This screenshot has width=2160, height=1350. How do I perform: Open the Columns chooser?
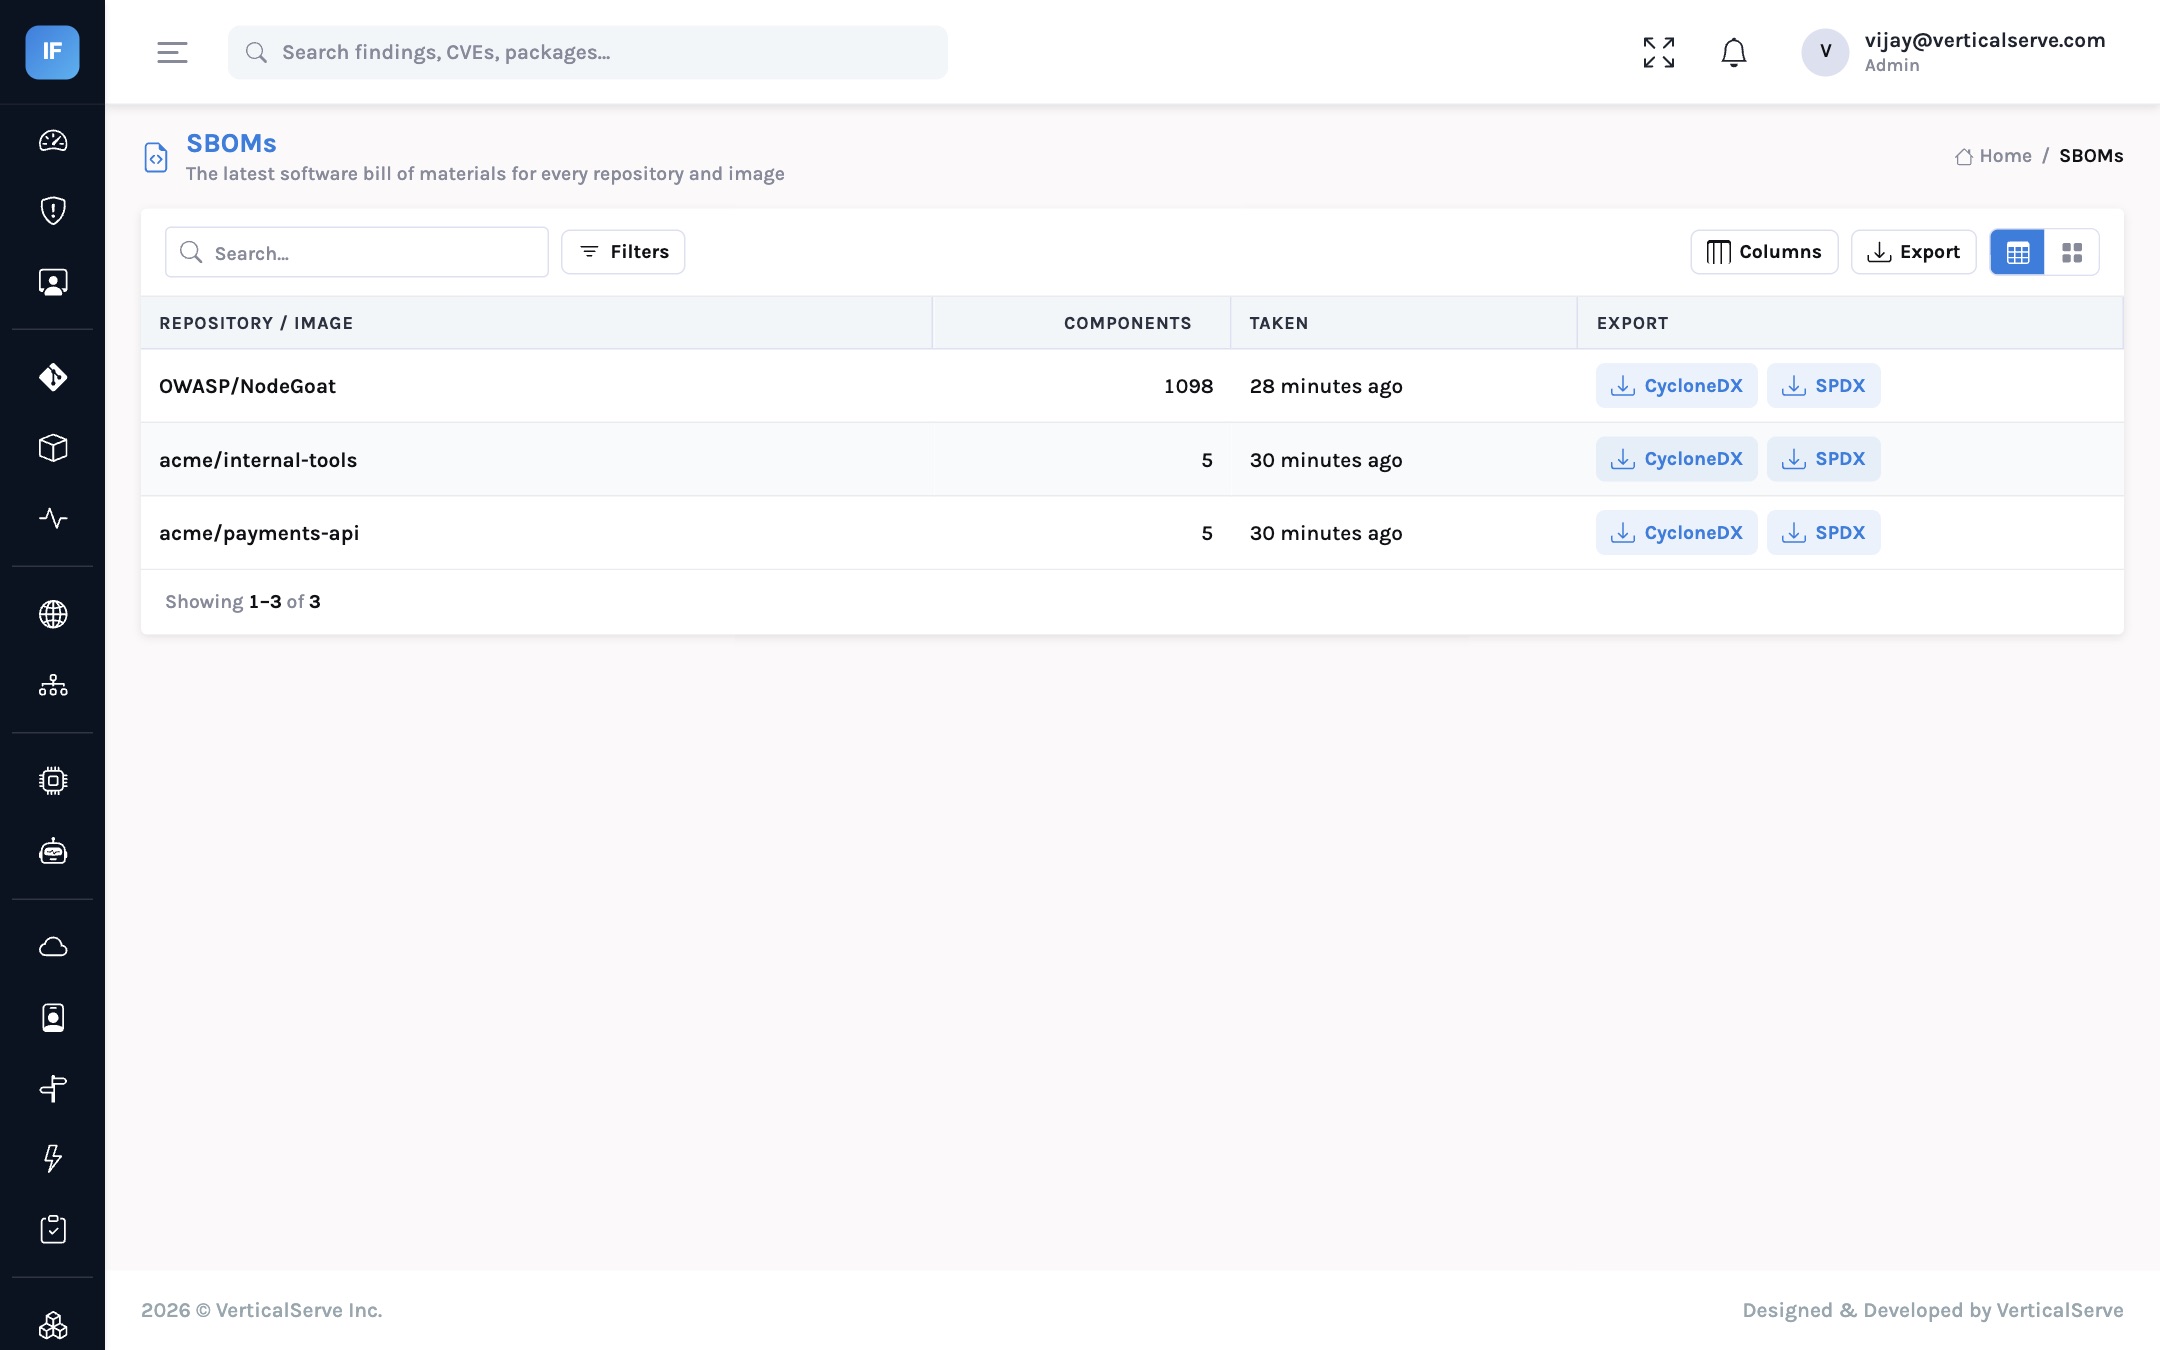1764,252
